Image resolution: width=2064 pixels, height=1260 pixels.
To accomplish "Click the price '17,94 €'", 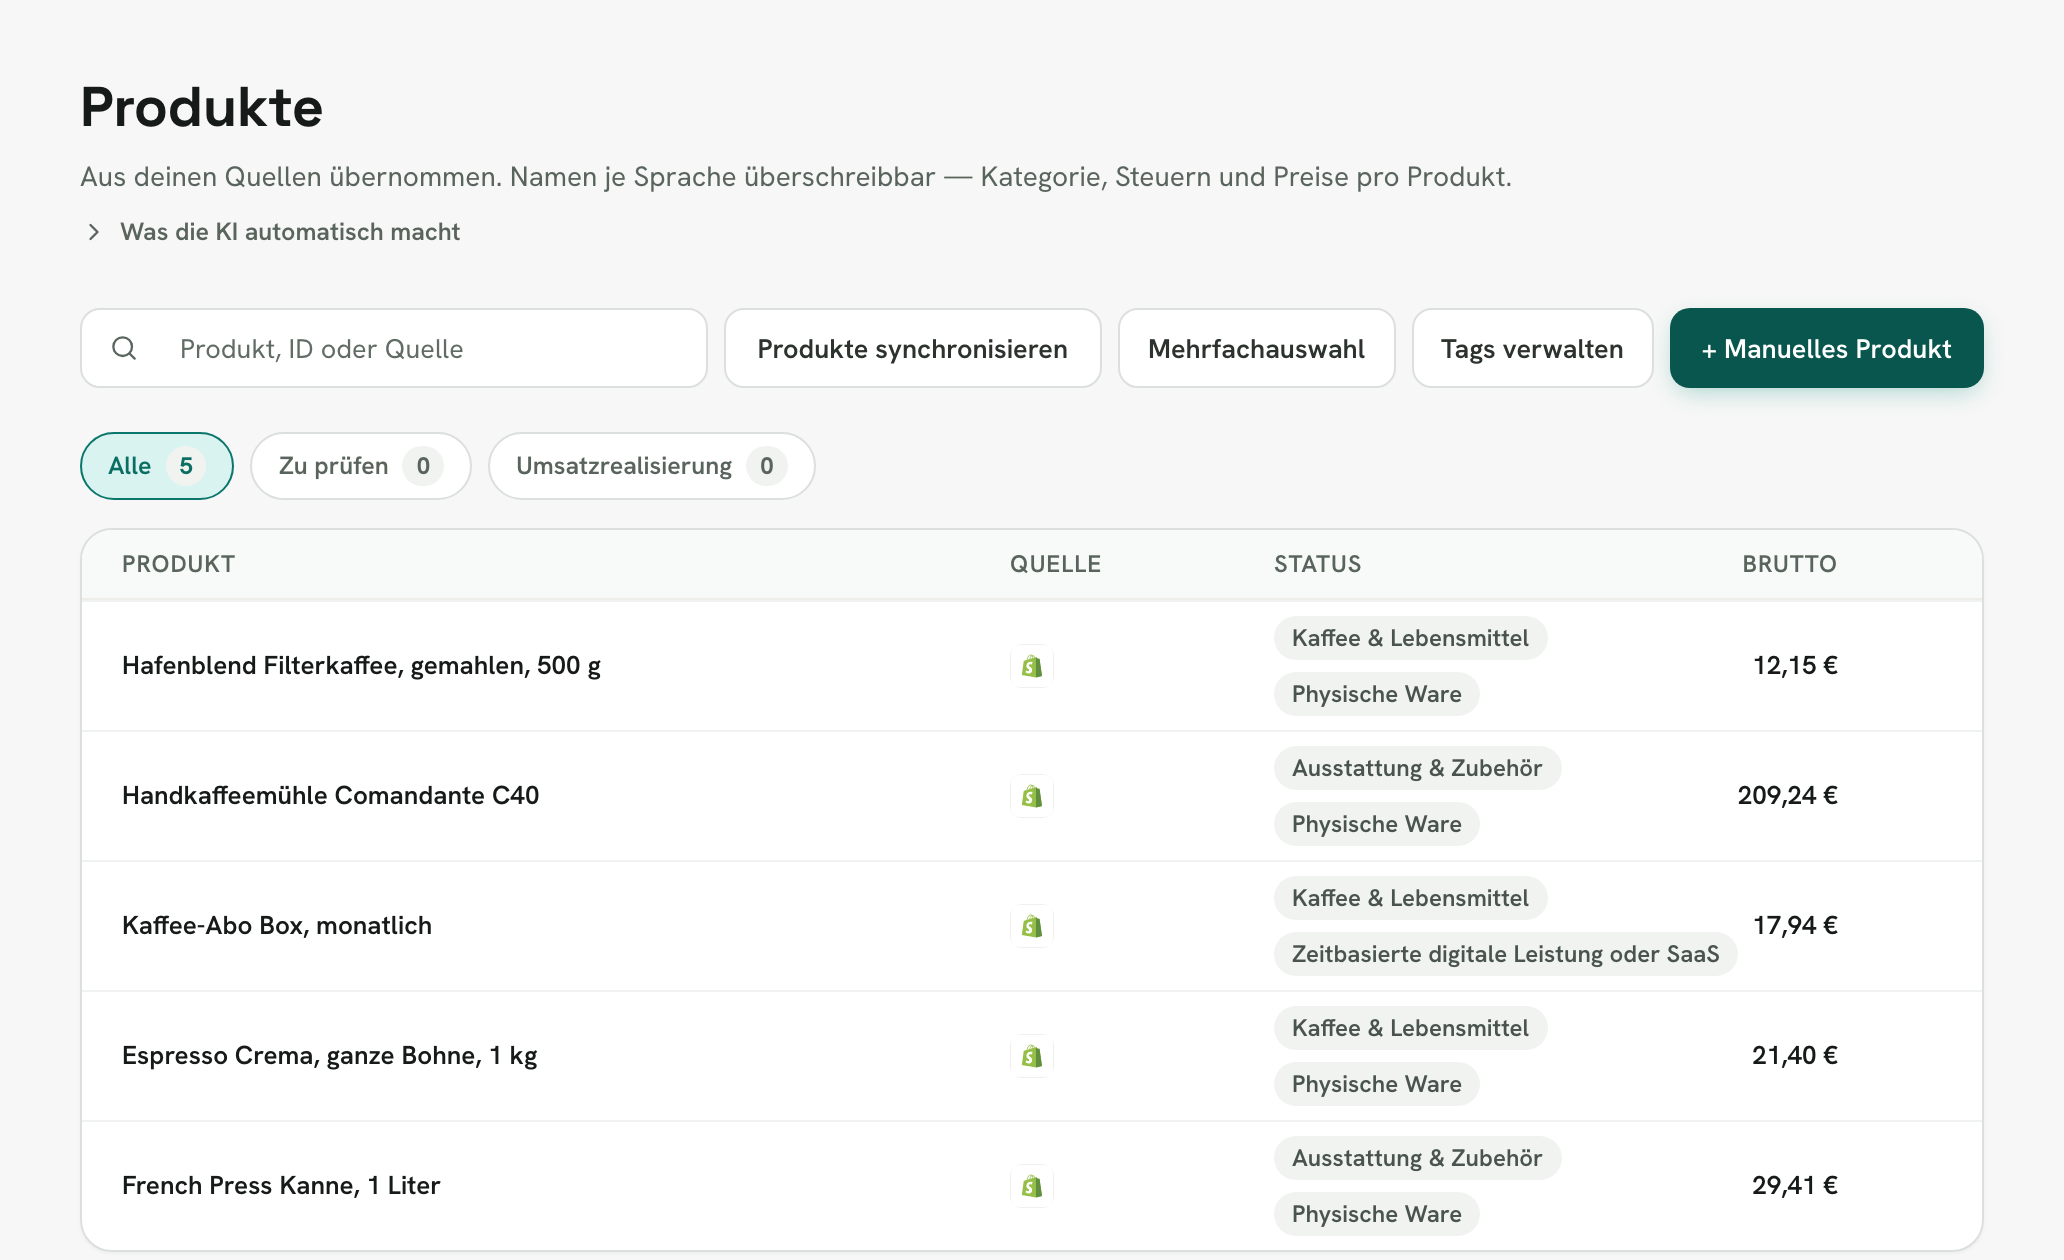I will (1796, 926).
